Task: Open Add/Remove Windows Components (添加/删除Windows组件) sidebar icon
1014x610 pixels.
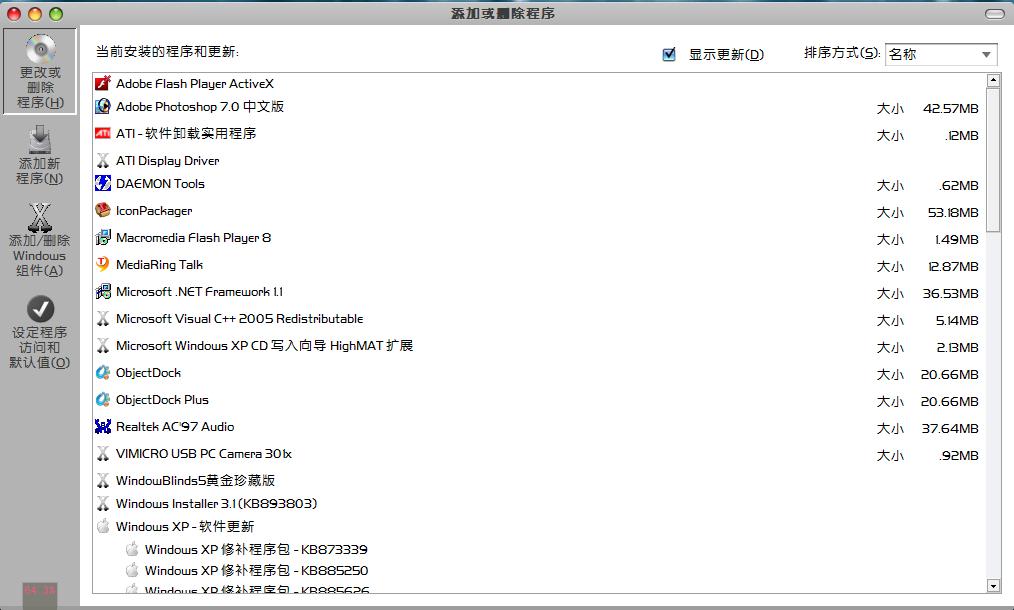Action: coord(39,217)
